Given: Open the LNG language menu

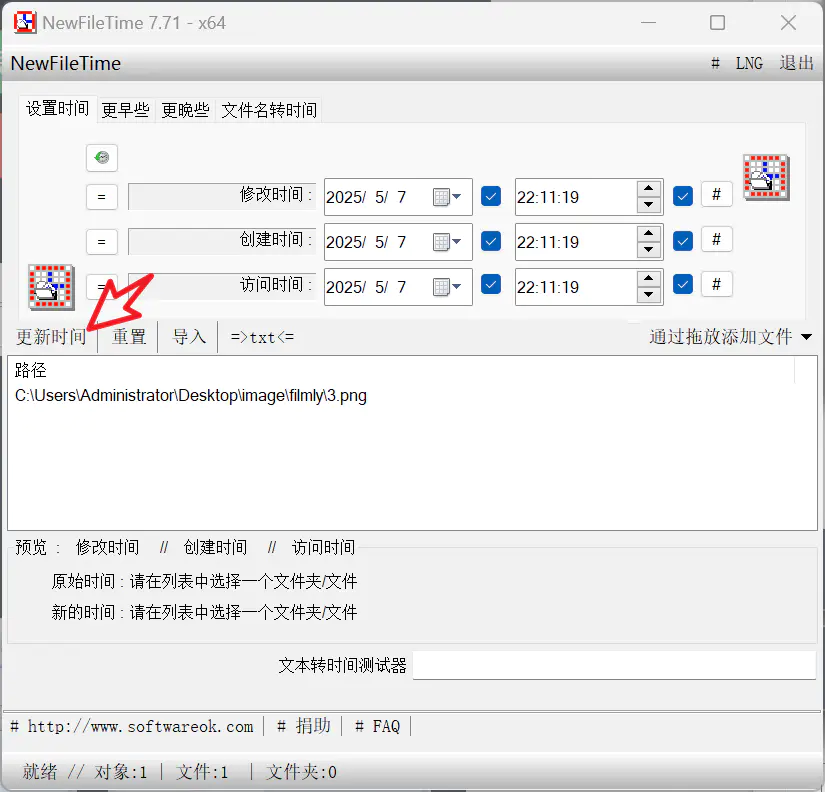Looking at the screenshot, I should coord(749,64).
